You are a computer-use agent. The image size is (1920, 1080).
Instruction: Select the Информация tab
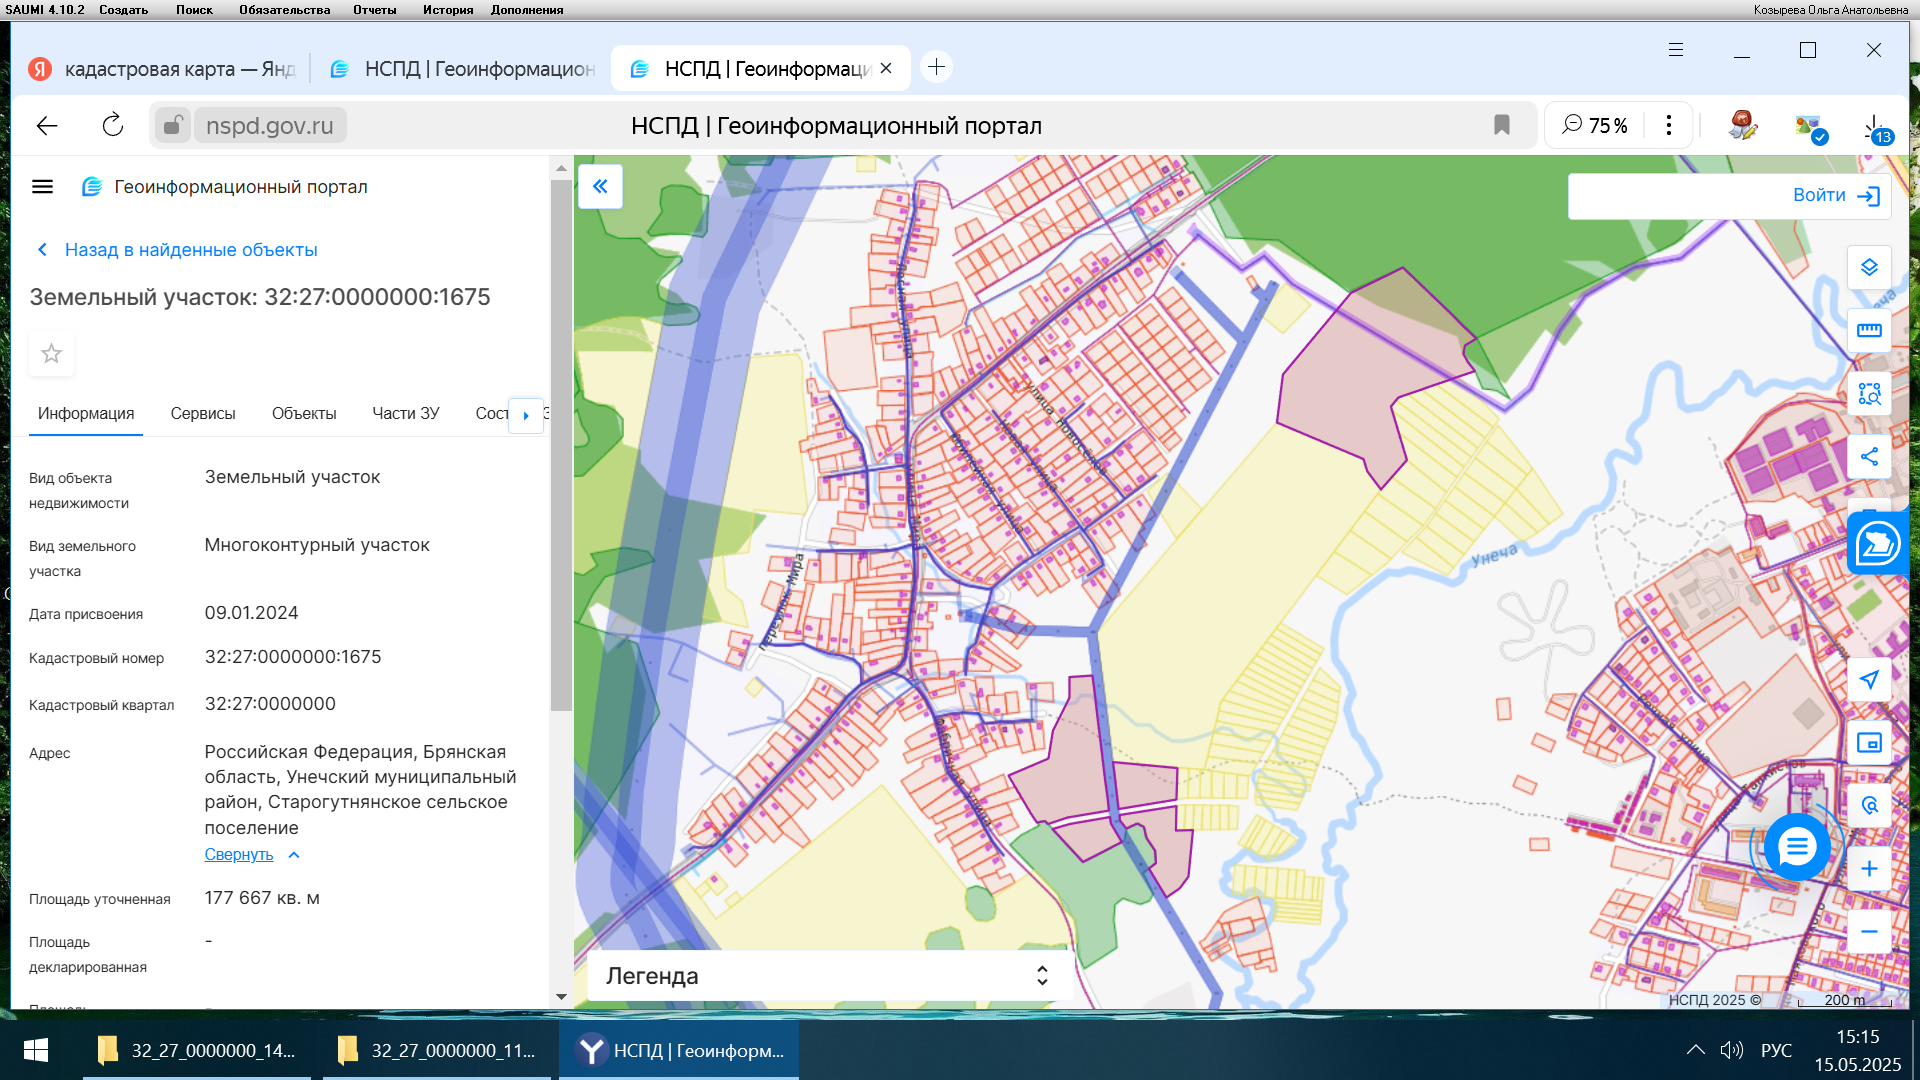(x=86, y=413)
